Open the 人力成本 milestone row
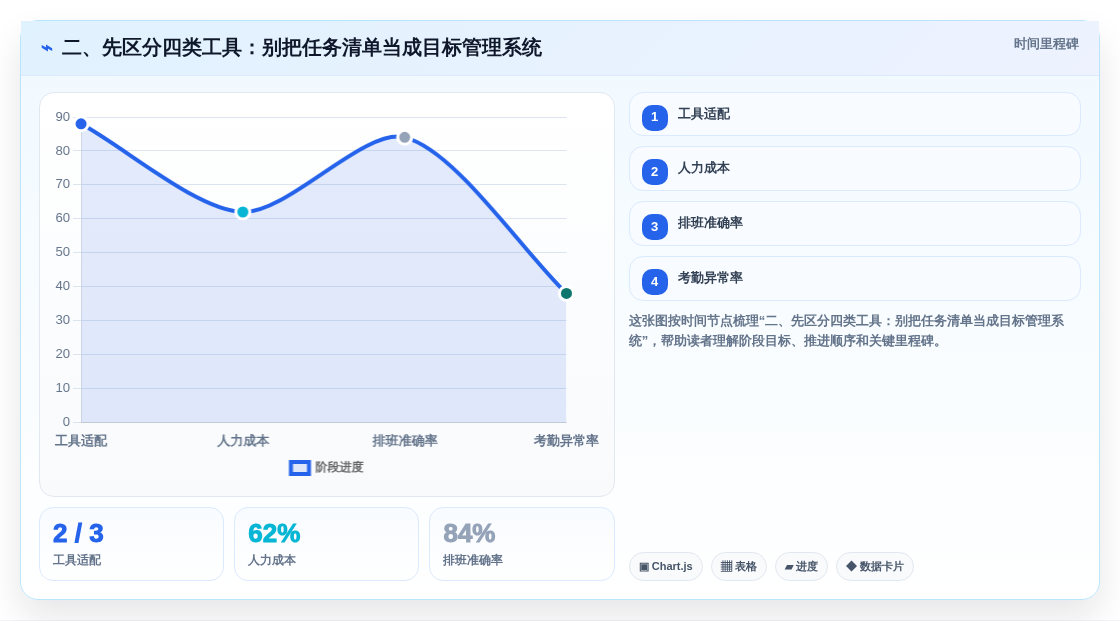Viewport: 1120px width, 621px height. coord(854,169)
